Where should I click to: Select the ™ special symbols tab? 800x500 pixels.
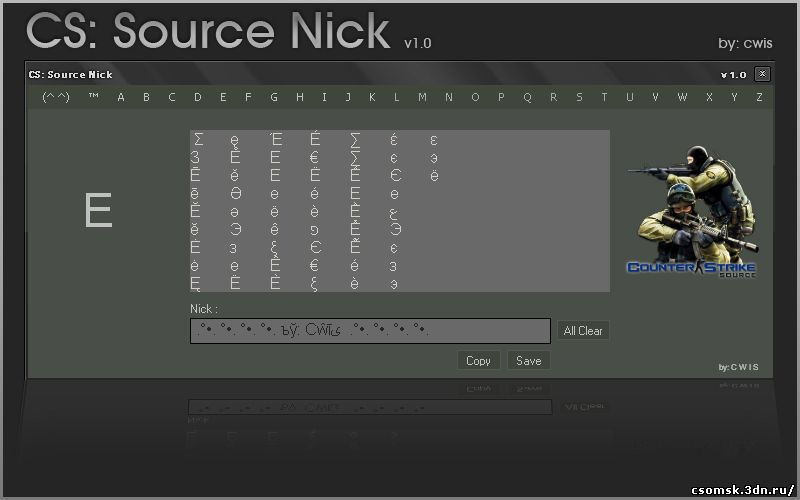click(93, 97)
